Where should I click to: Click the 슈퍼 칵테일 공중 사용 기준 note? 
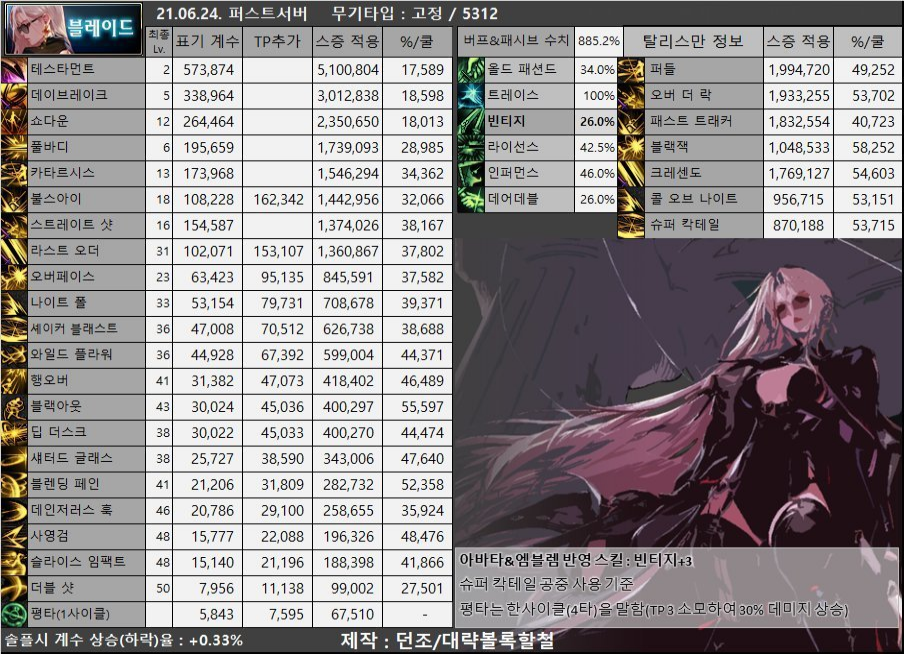click(x=546, y=584)
